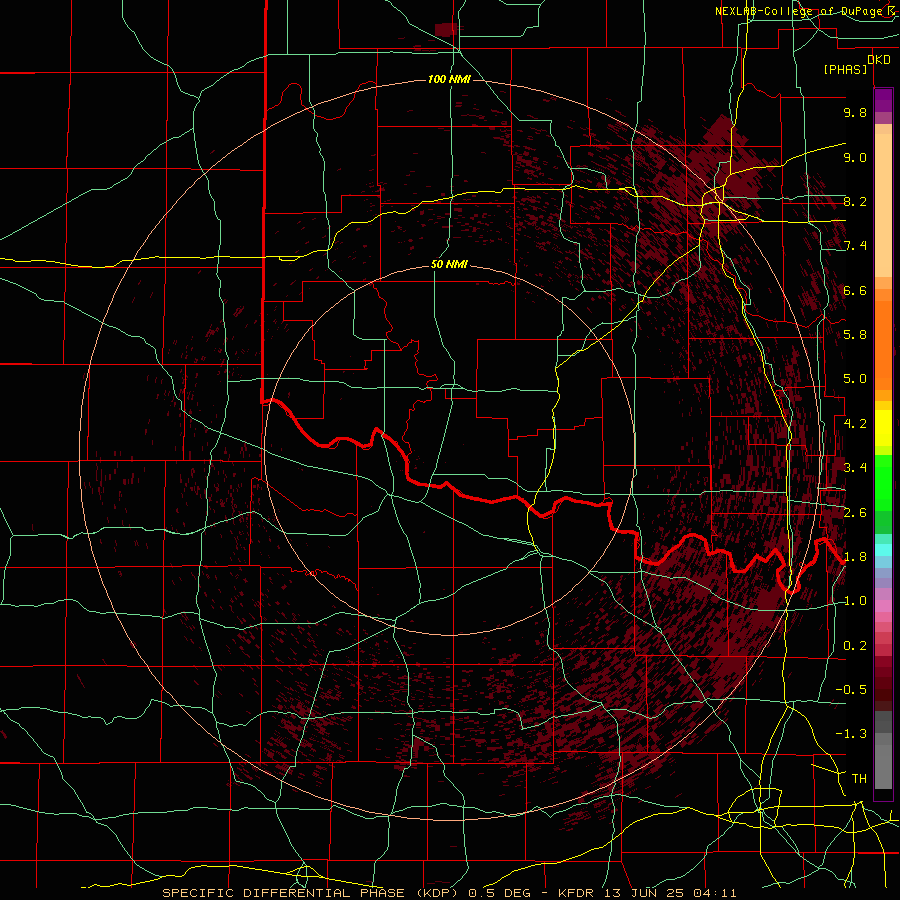The image size is (900, 900).
Task: Click the 50 NMI range ring label
Action: click(449, 264)
